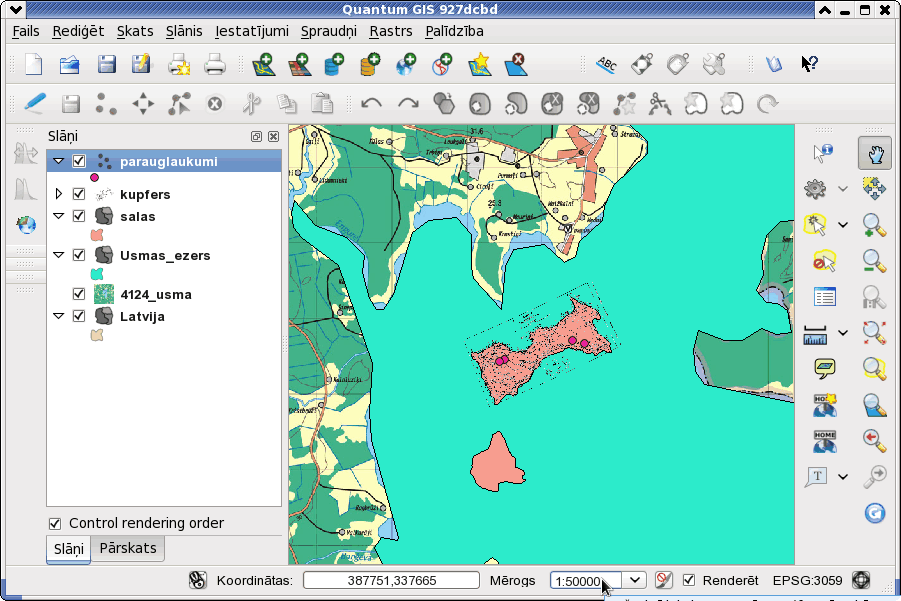Click the New Project icon
This screenshot has height=601, width=901.
click(x=34, y=64)
